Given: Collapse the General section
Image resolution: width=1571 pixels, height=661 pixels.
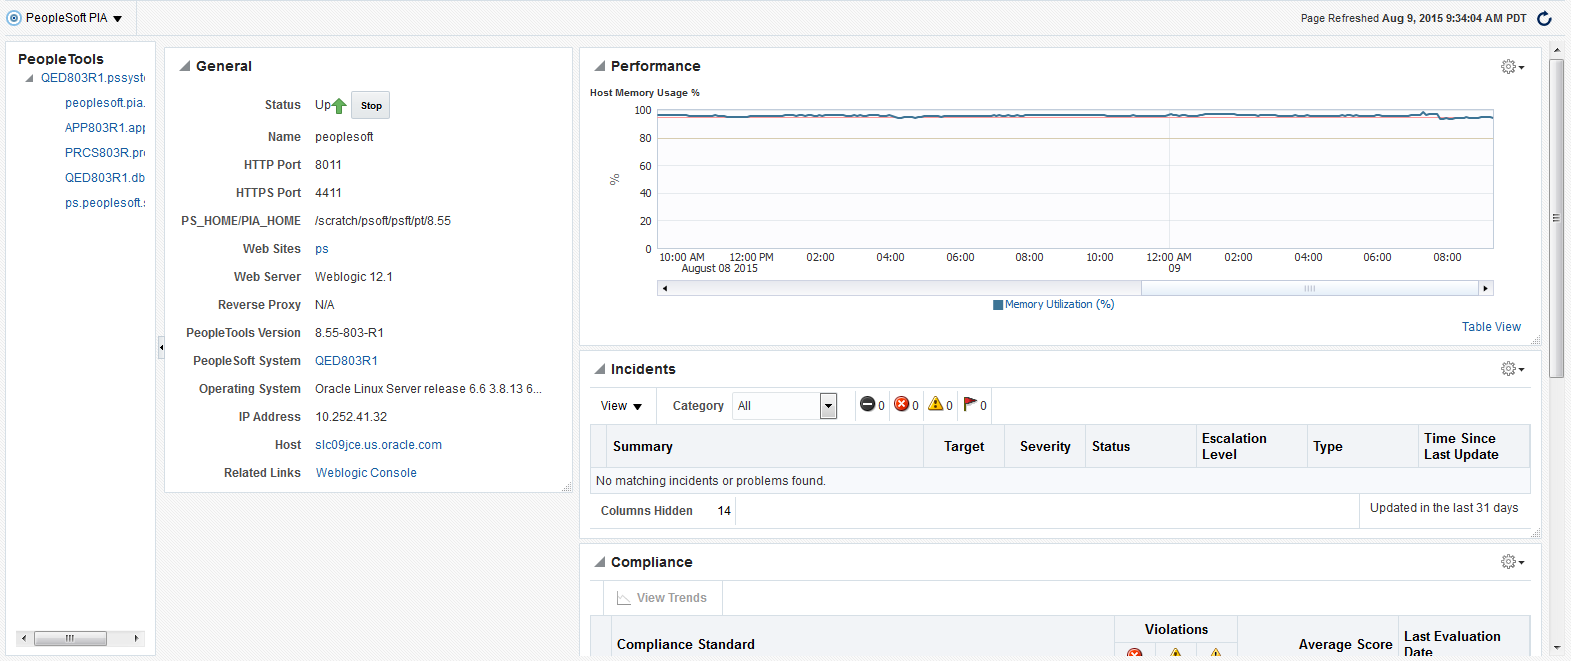Looking at the screenshot, I should (184, 66).
